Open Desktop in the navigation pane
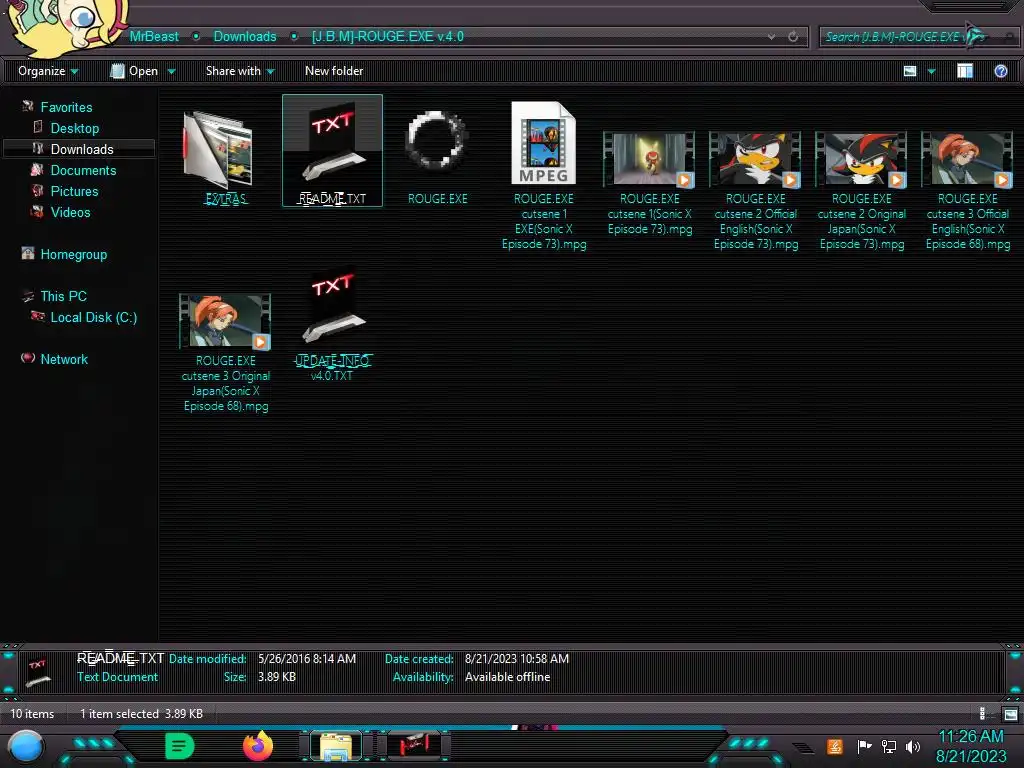 click(x=74, y=128)
